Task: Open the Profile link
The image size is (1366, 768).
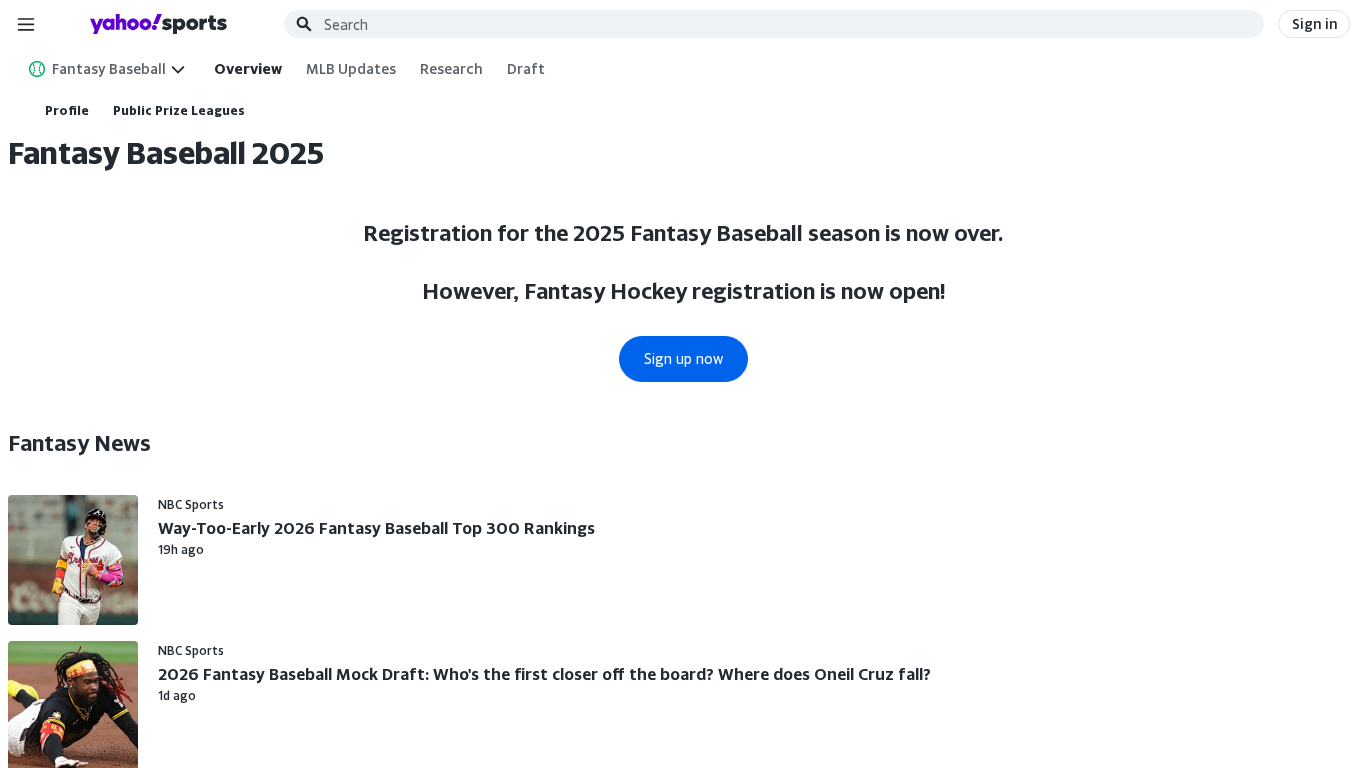Action: [67, 111]
